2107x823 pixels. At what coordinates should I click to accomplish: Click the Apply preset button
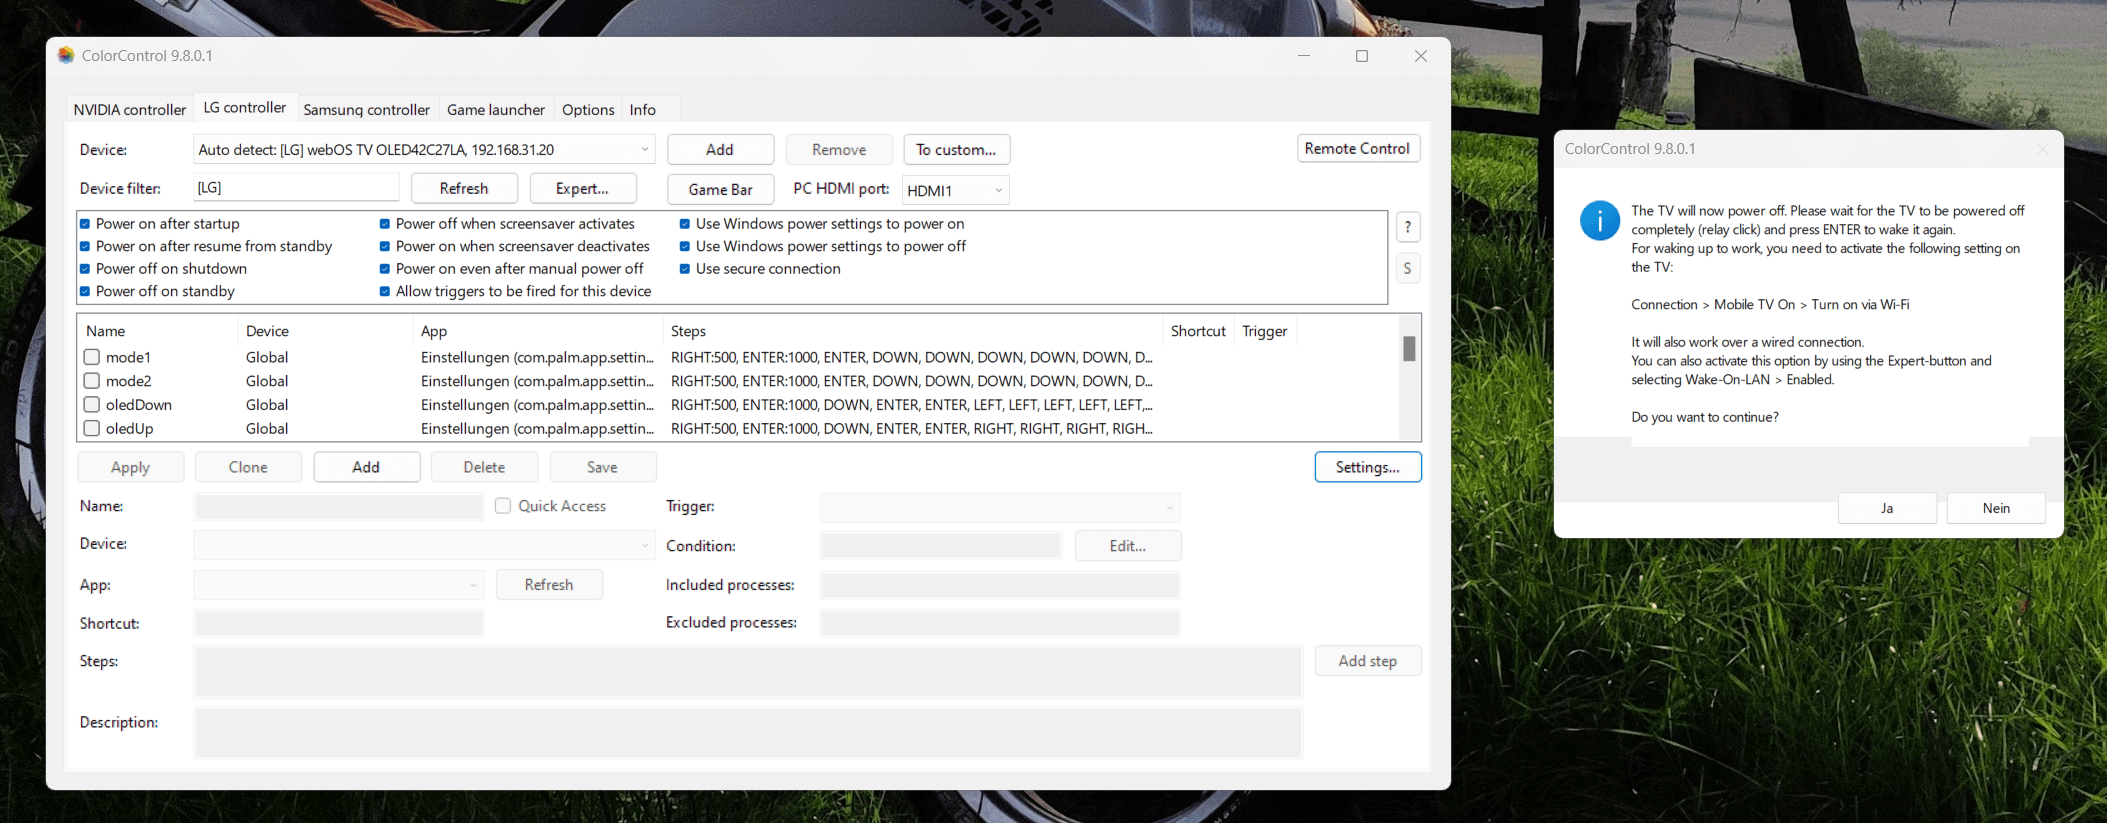pos(130,467)
